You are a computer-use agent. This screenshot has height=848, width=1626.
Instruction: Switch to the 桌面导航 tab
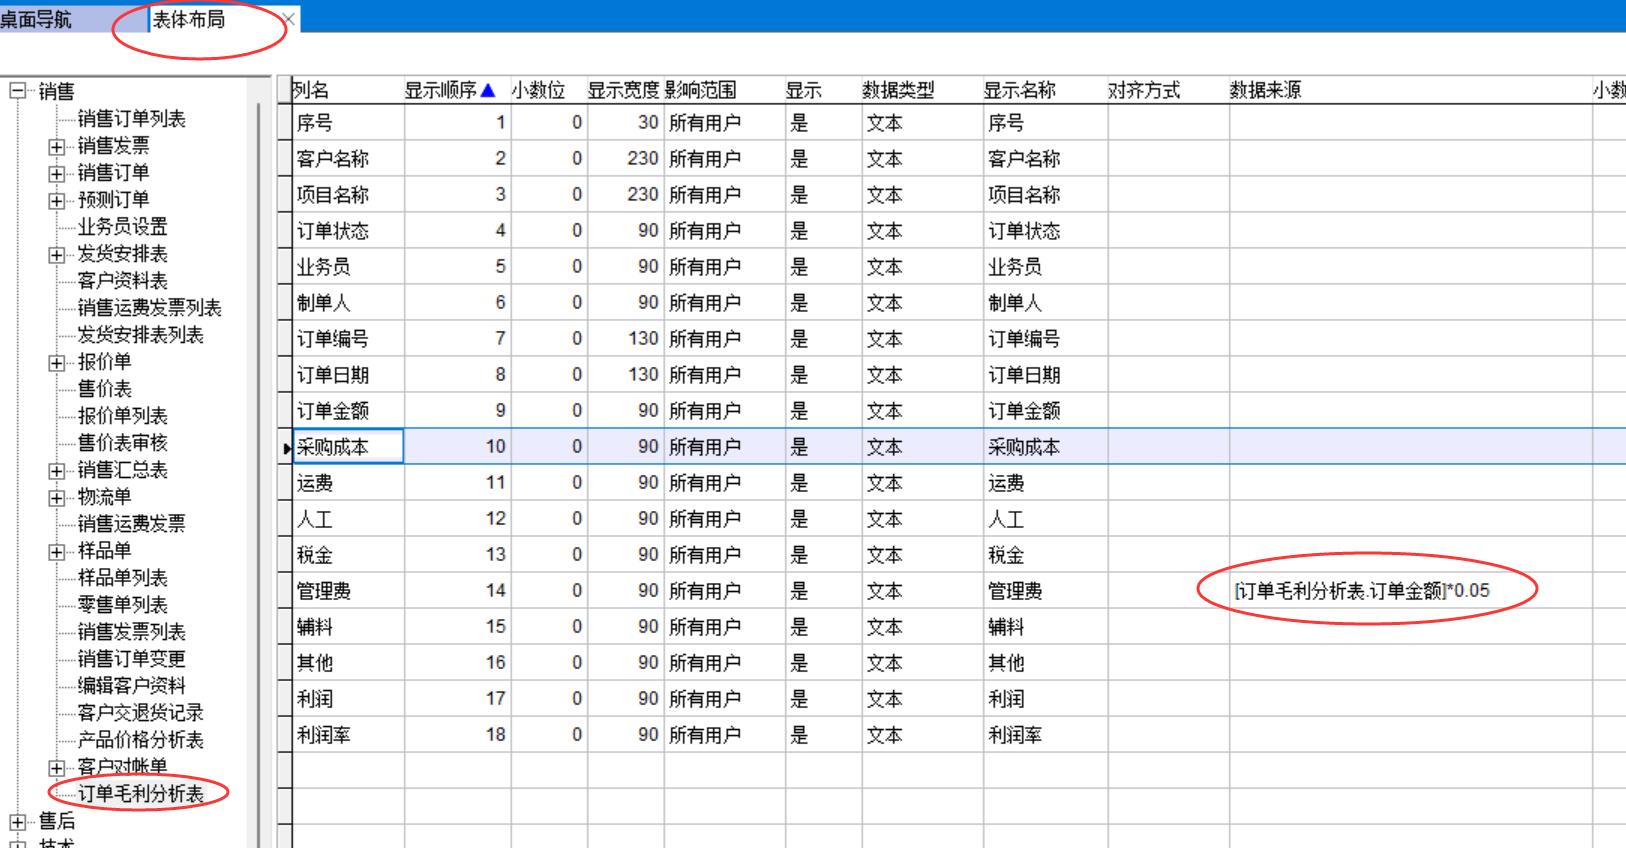(x=37, y=19)
